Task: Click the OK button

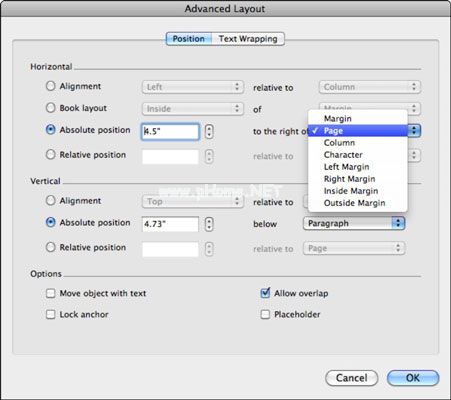Action: (x=413, y=378)
